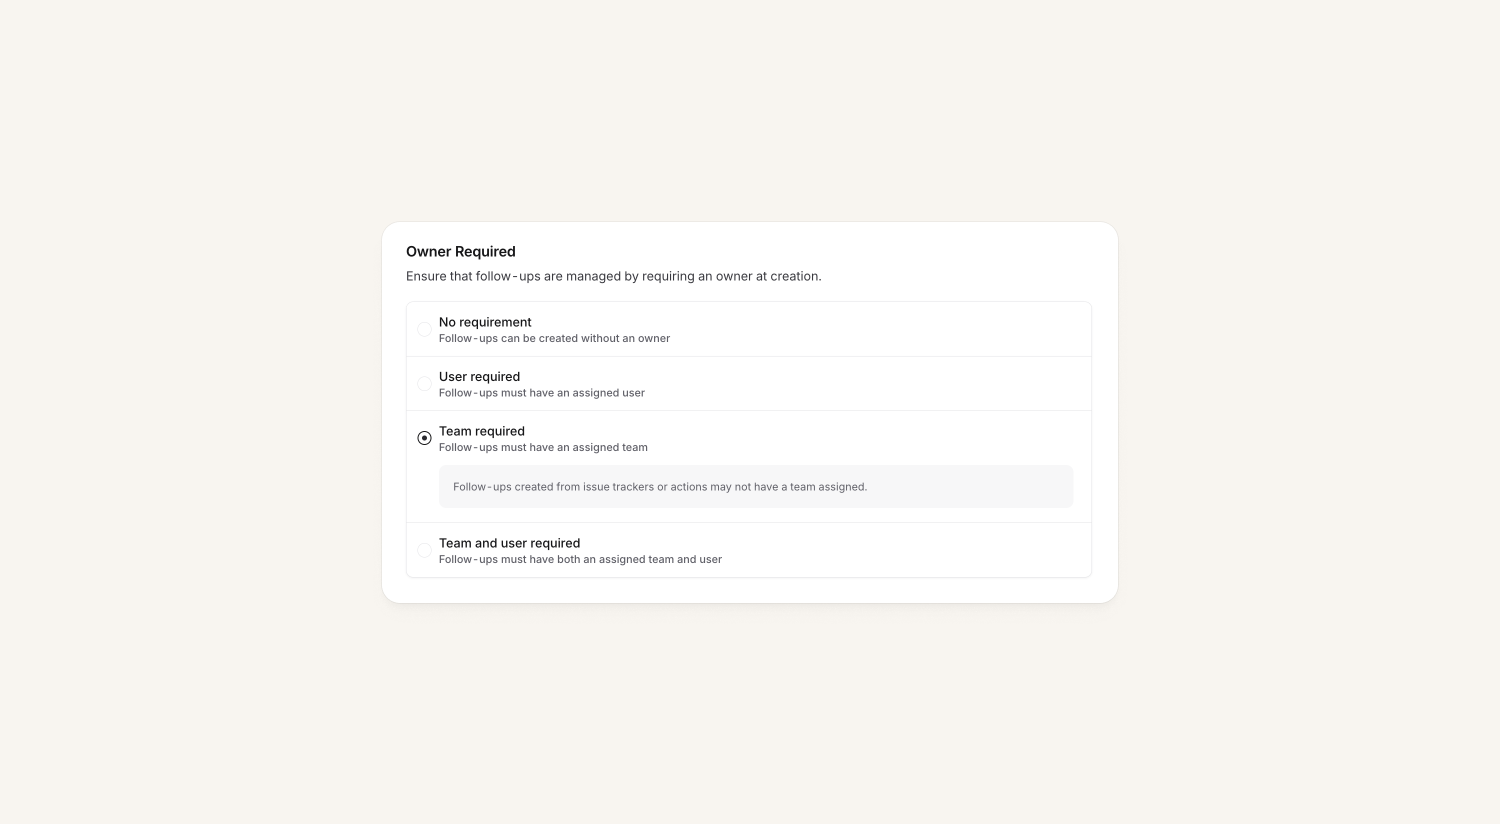Select the No requirement radio button
This screenshot has height=824, width=1500.
point(424,329)
